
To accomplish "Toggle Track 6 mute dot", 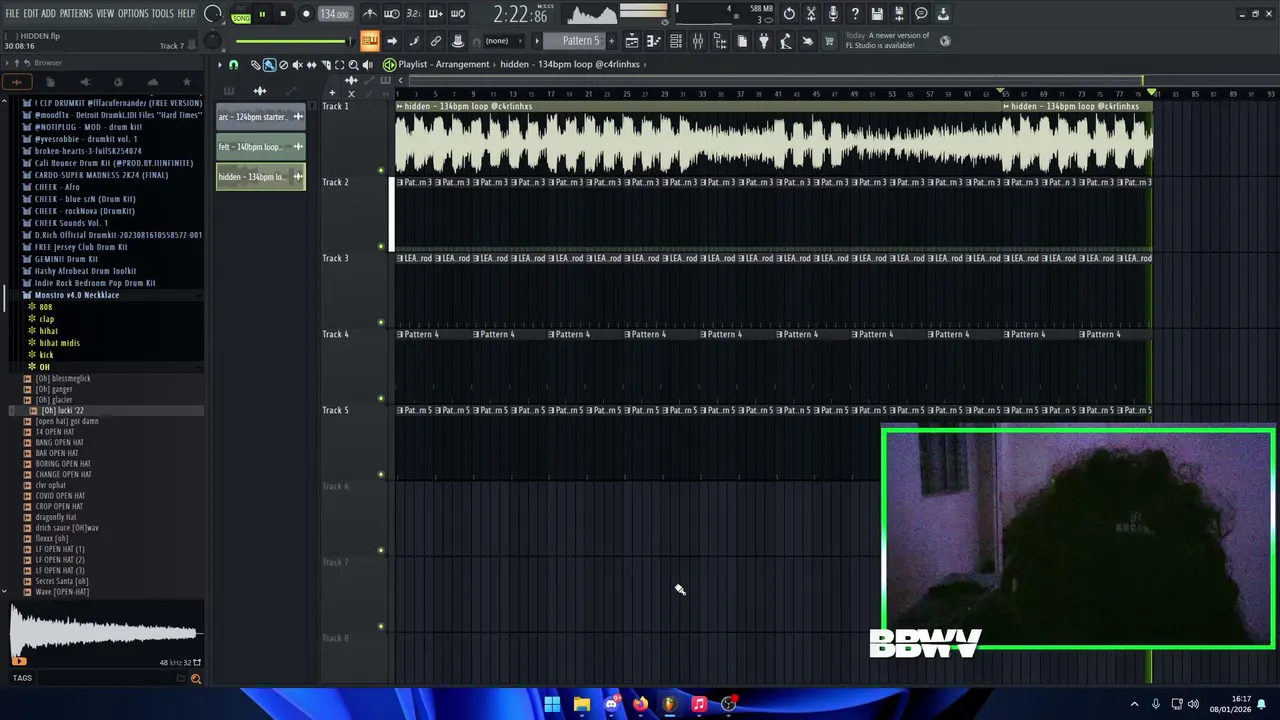I will [381, 550].
